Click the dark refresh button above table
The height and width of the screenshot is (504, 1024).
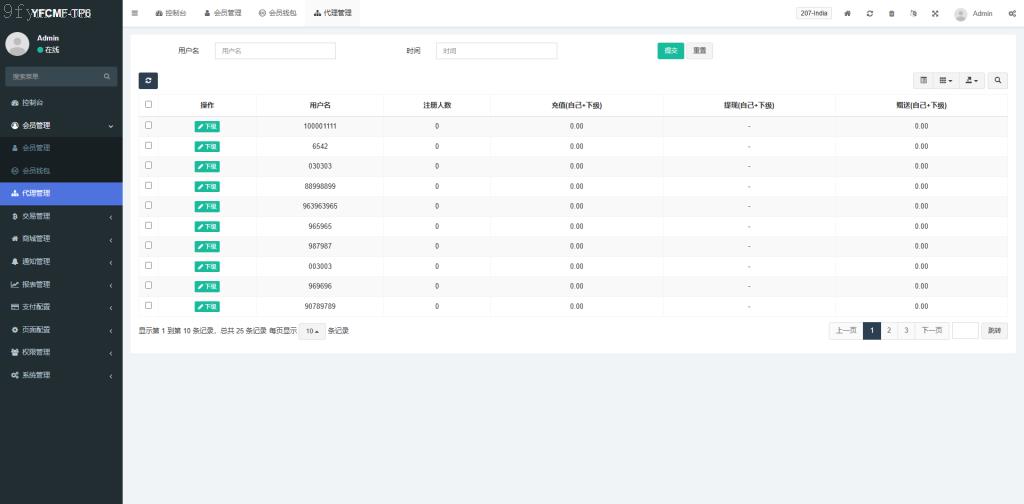[x=148, y=80]
